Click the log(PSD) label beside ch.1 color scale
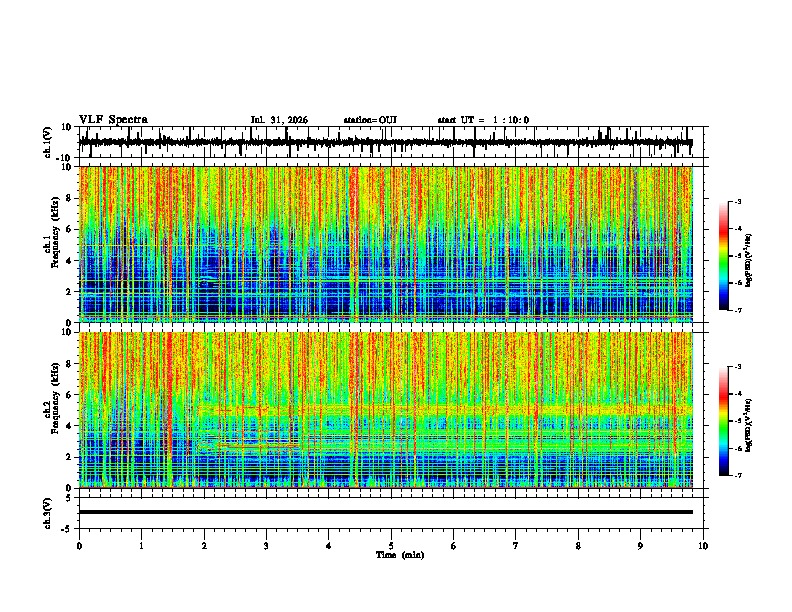Viewport: 792px width, 612px height. click(x=749, y=260)
